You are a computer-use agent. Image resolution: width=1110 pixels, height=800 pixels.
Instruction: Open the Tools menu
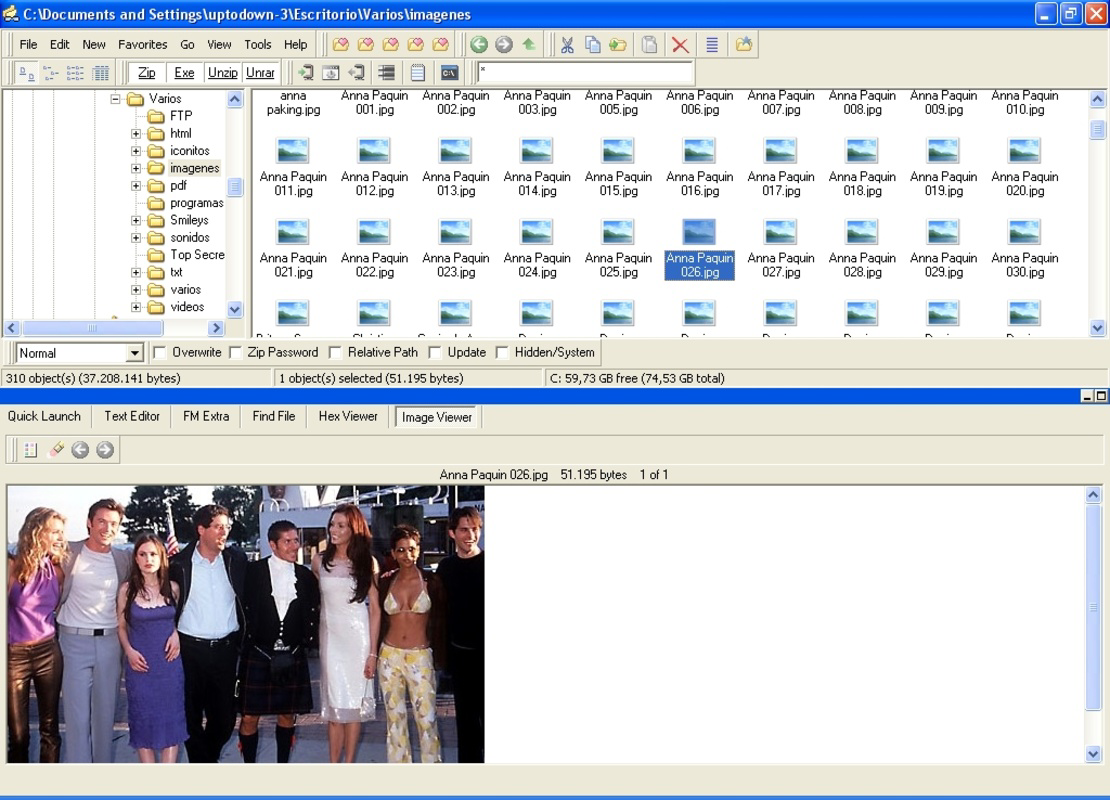click(x=258, y=44)
